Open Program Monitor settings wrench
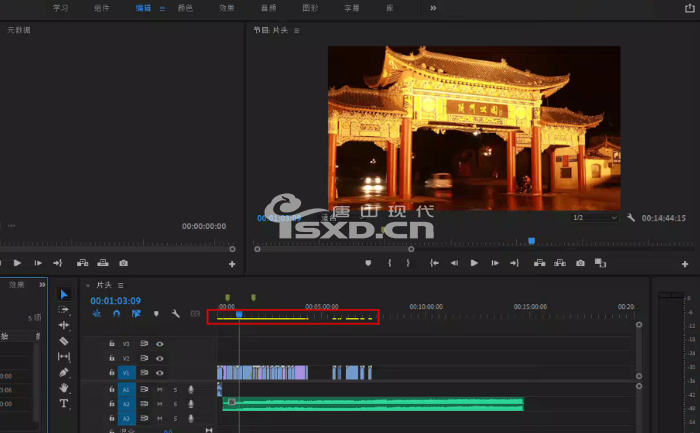 point(631,217)
